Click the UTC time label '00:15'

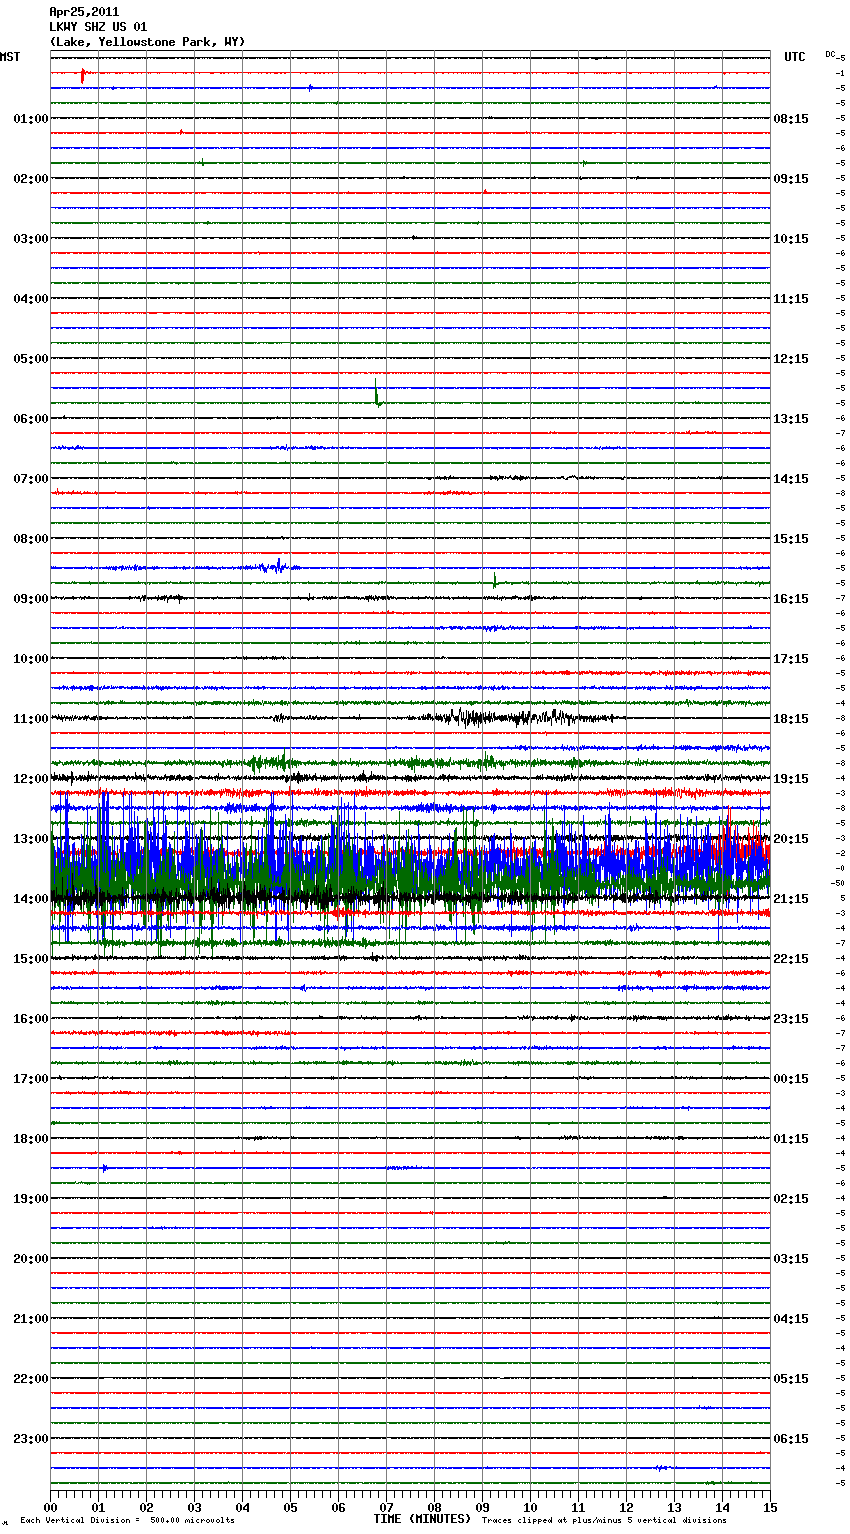(791, 1079)
